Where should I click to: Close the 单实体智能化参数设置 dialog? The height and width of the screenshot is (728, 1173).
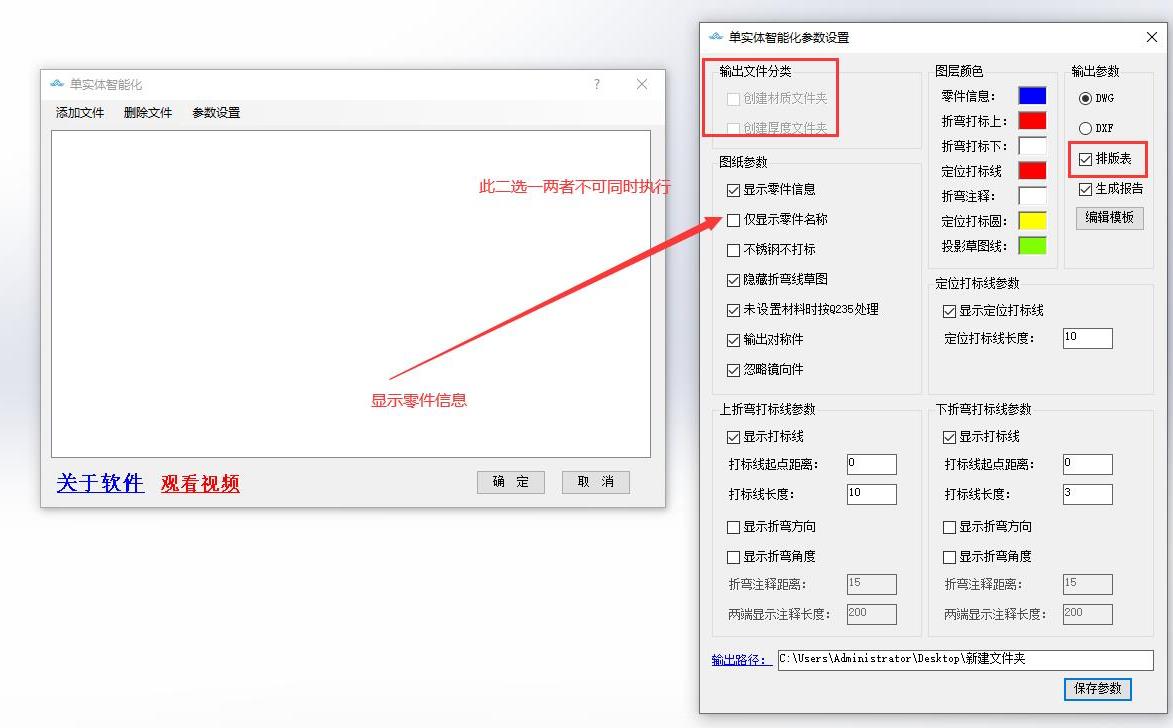click(x=1152, y=37)
